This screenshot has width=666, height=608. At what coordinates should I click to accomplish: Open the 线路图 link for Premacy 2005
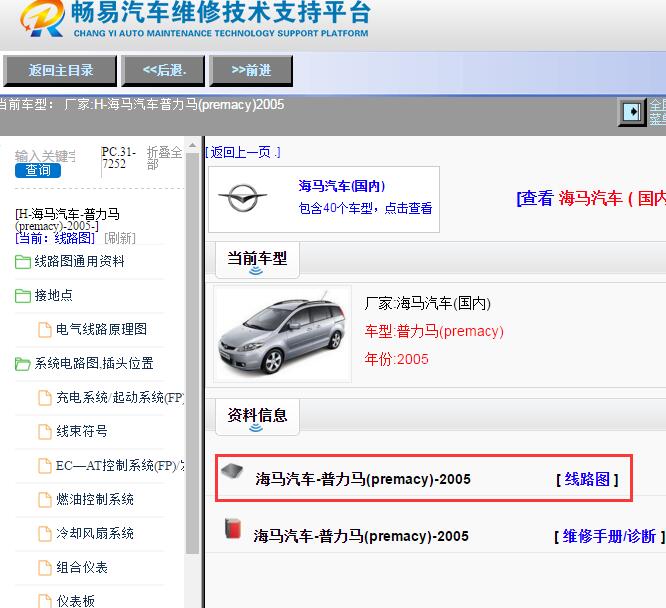(x=587, y=479)
